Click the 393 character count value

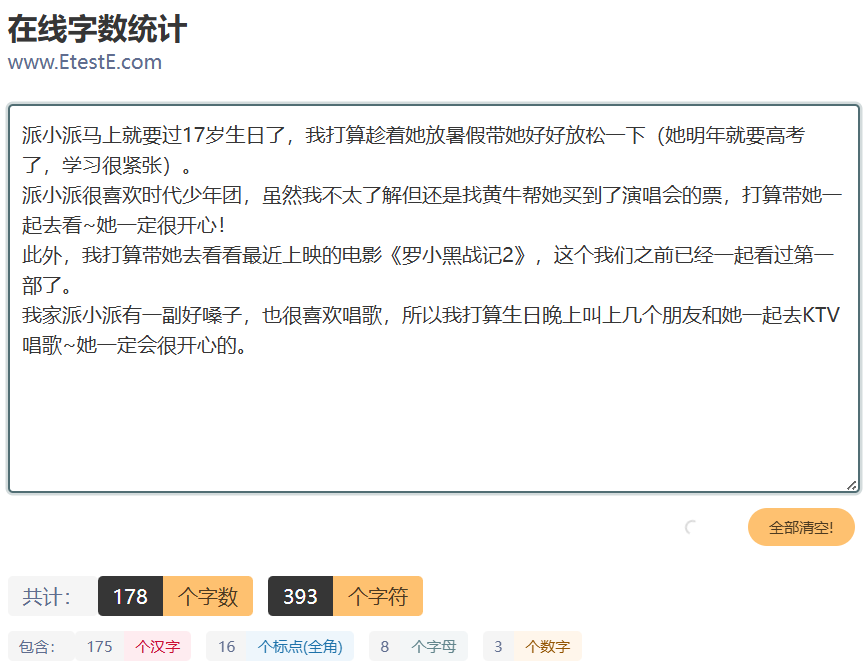click(300, 596)
